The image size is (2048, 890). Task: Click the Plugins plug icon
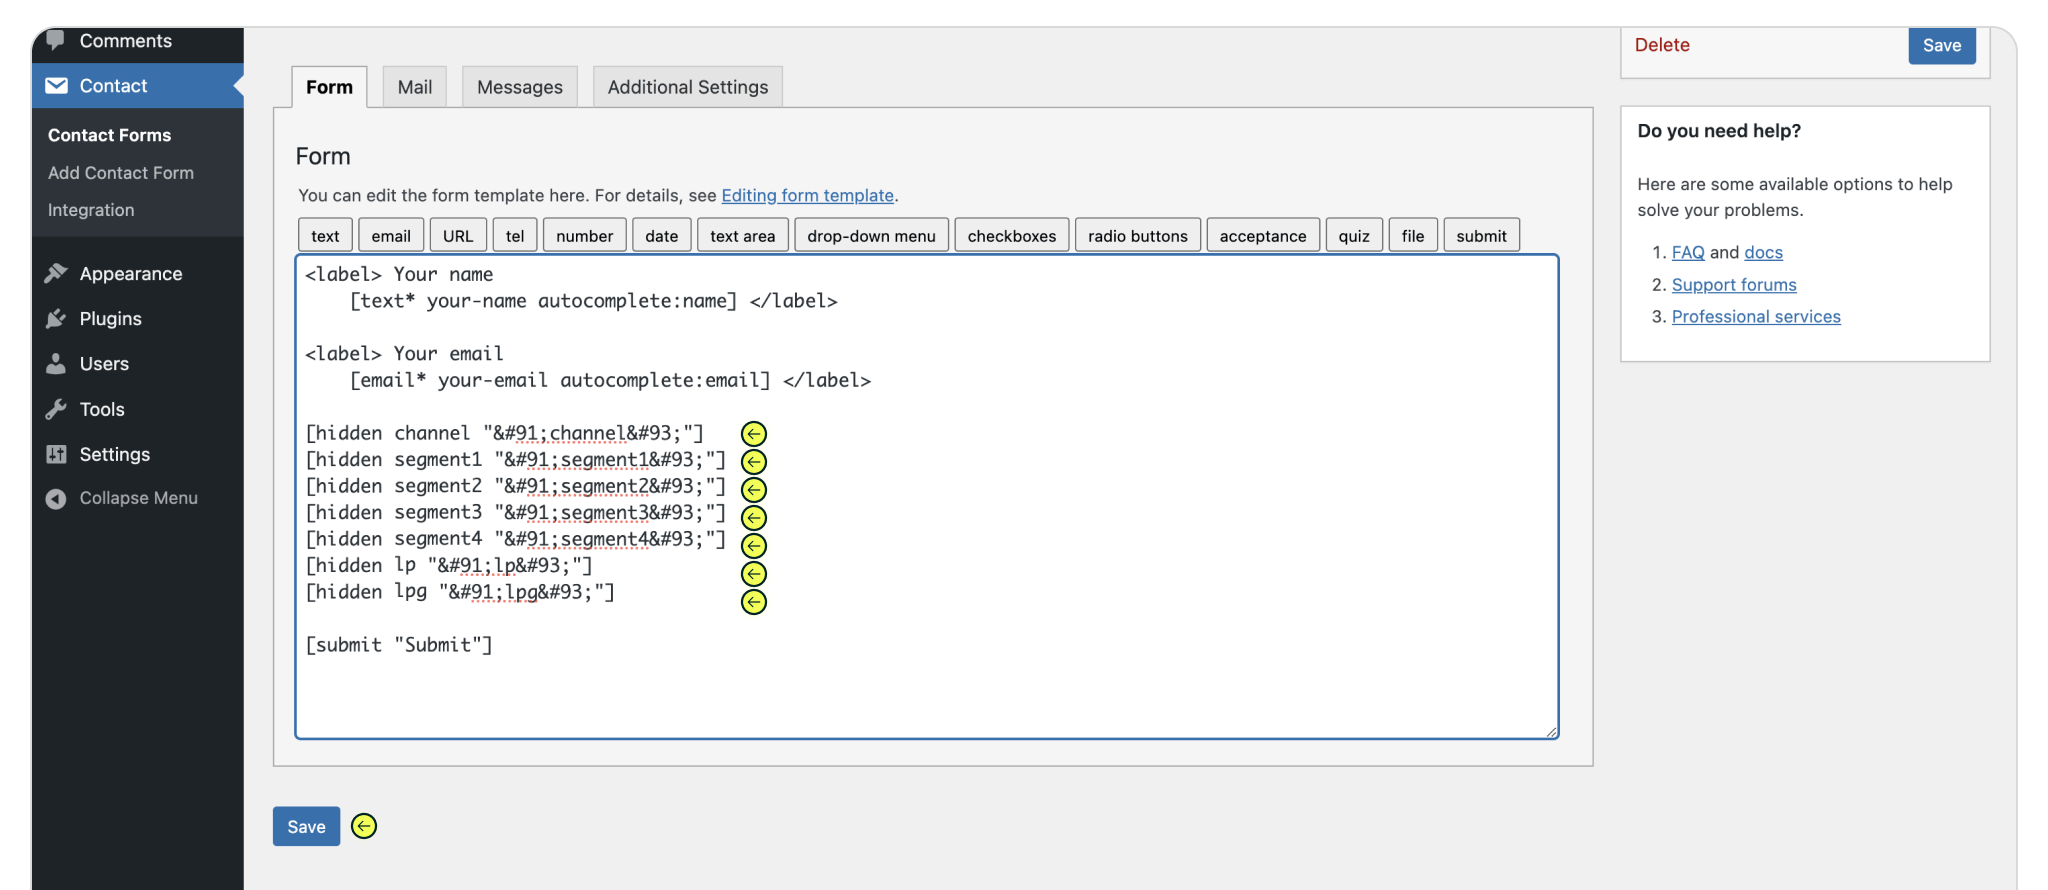click(56, 319)
